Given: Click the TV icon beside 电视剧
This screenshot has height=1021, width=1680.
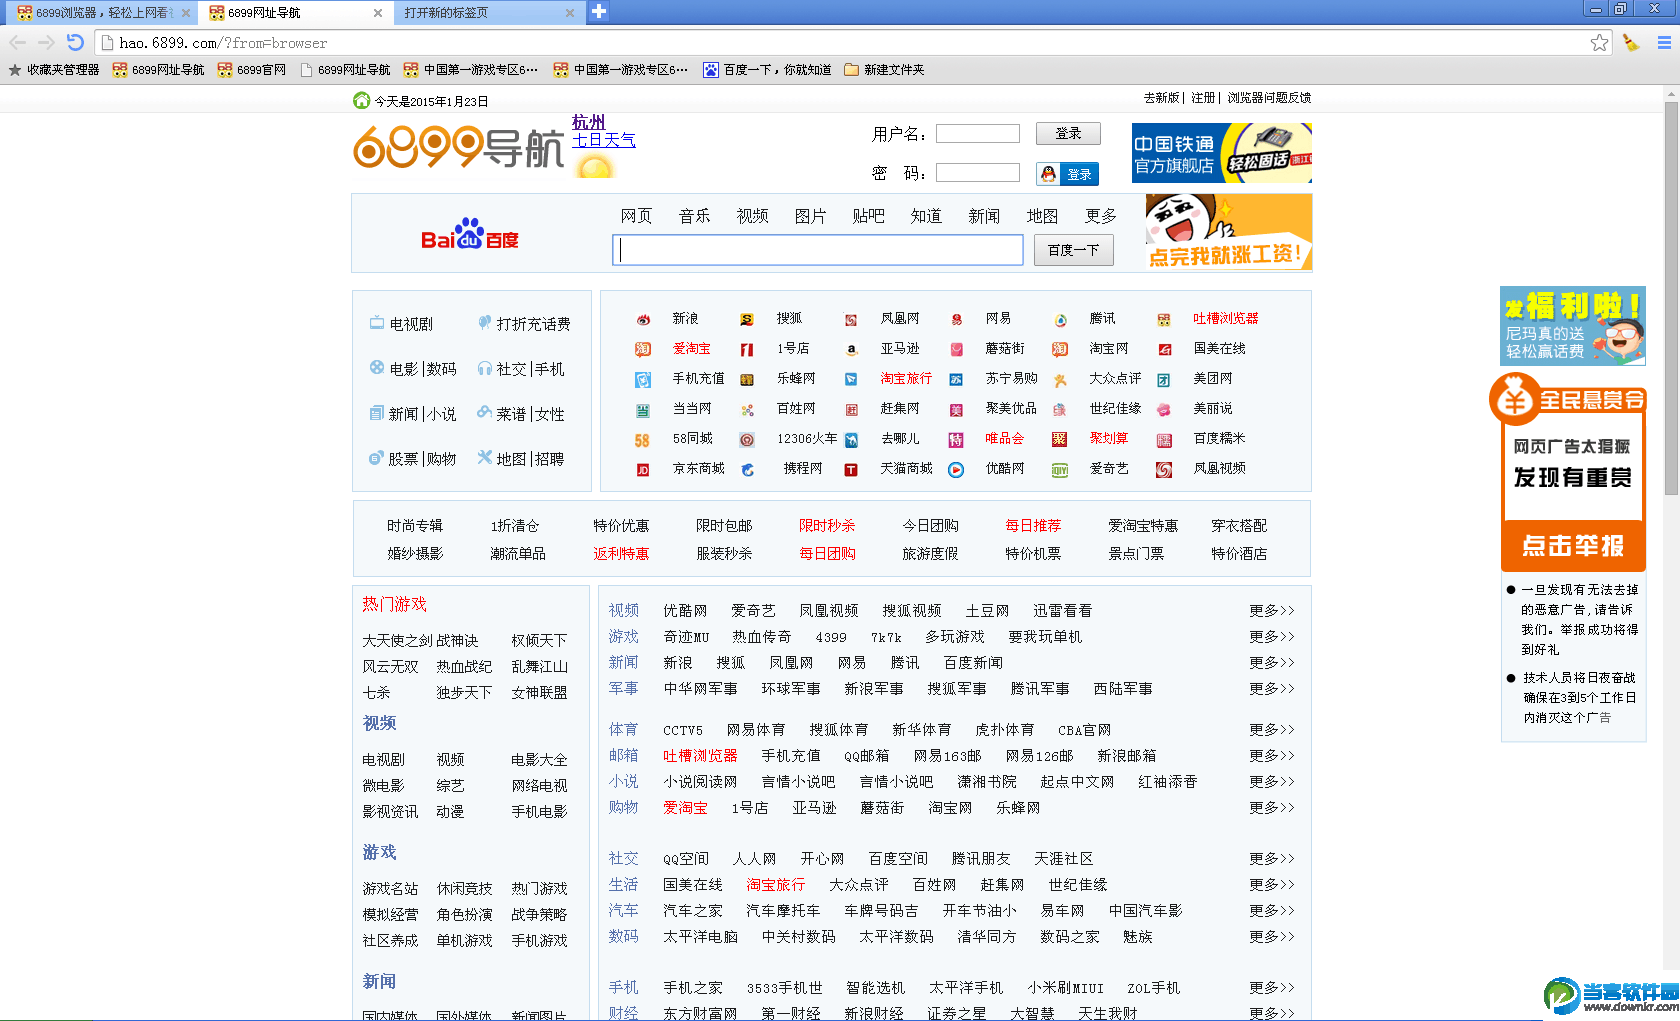Looking at the screenshot, I should click(x=377, y=323).
